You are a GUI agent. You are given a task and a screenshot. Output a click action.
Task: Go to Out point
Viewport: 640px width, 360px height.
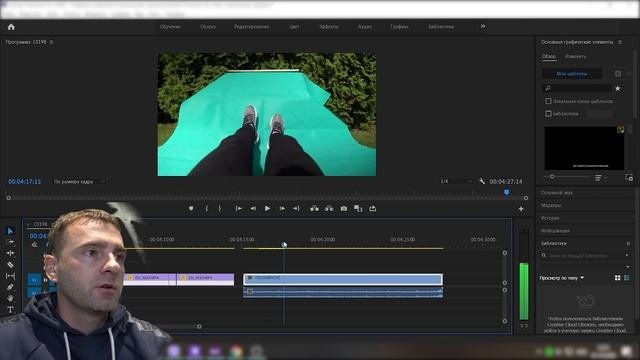pos(296,209)
